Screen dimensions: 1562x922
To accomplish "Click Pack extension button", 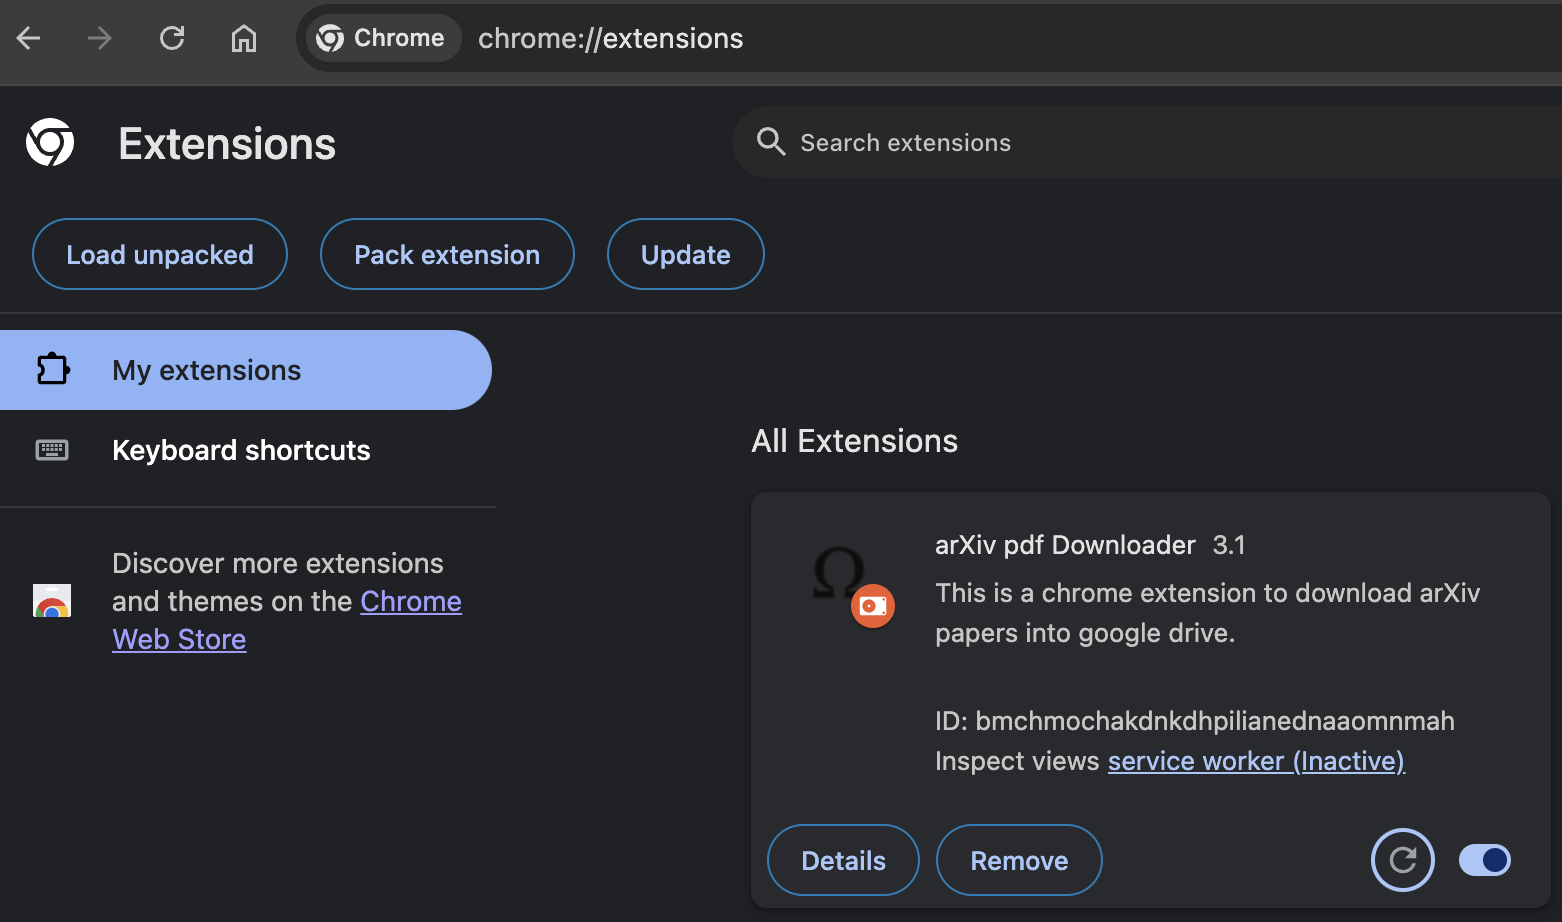I will pyautogui.click(x=447, y=254).
